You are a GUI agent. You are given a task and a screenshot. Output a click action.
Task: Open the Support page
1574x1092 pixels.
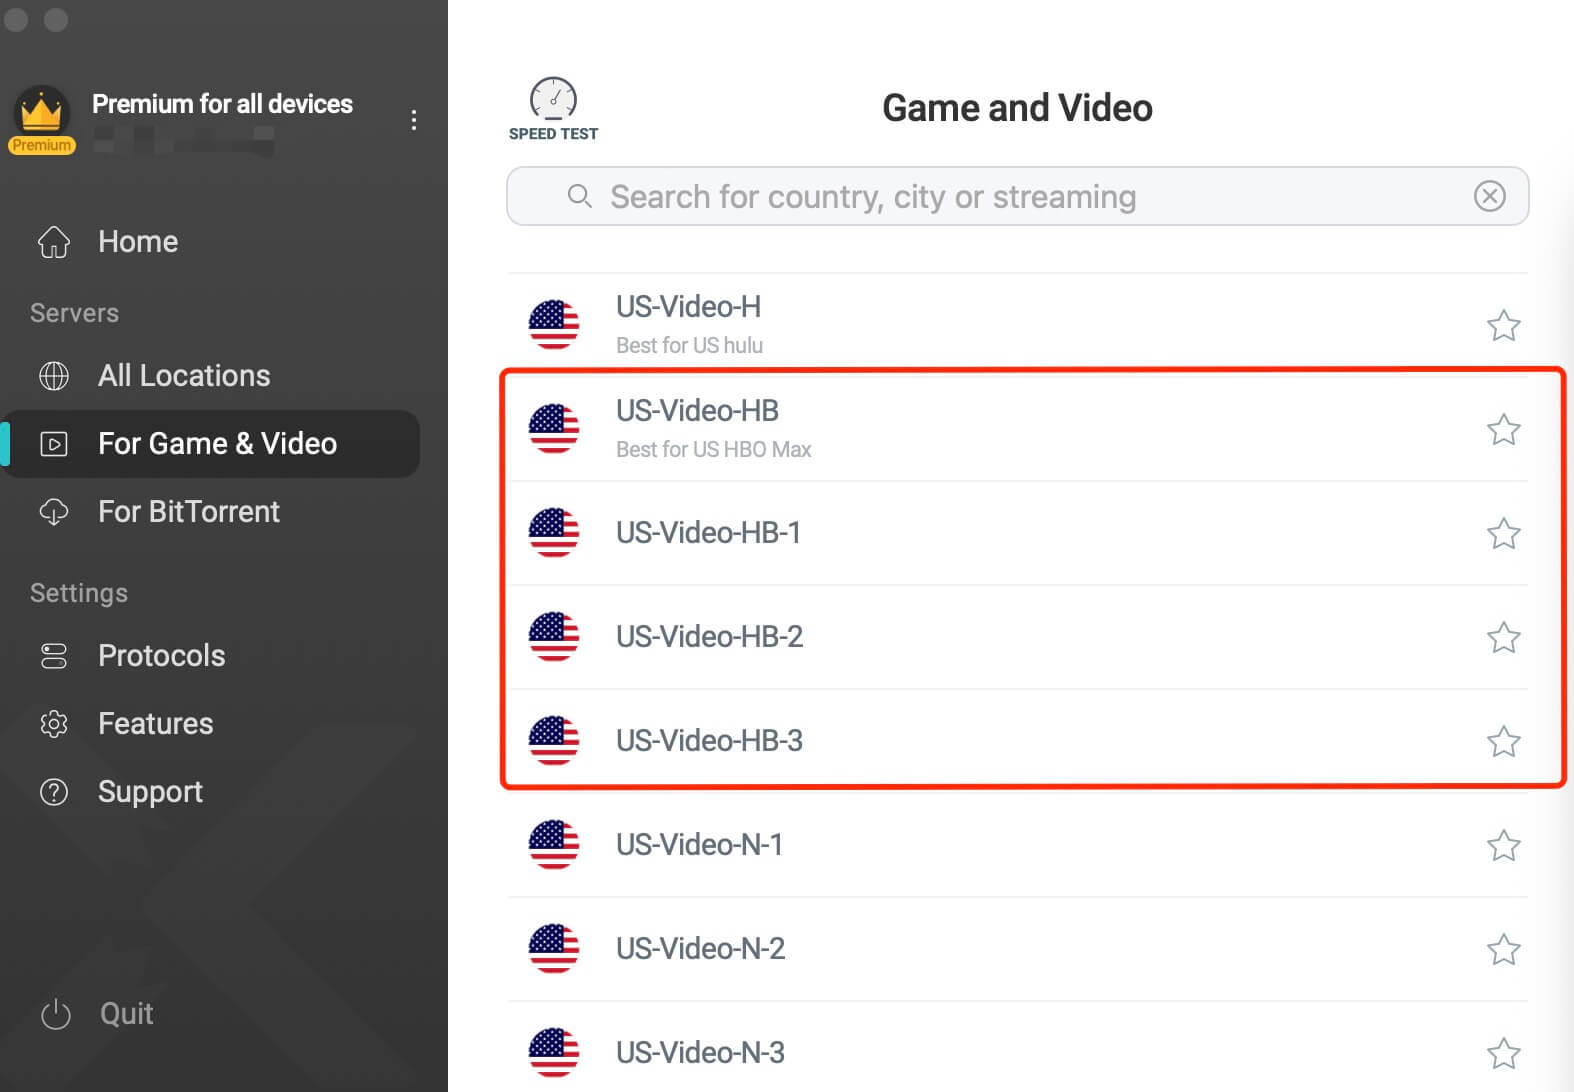point(210,792)
